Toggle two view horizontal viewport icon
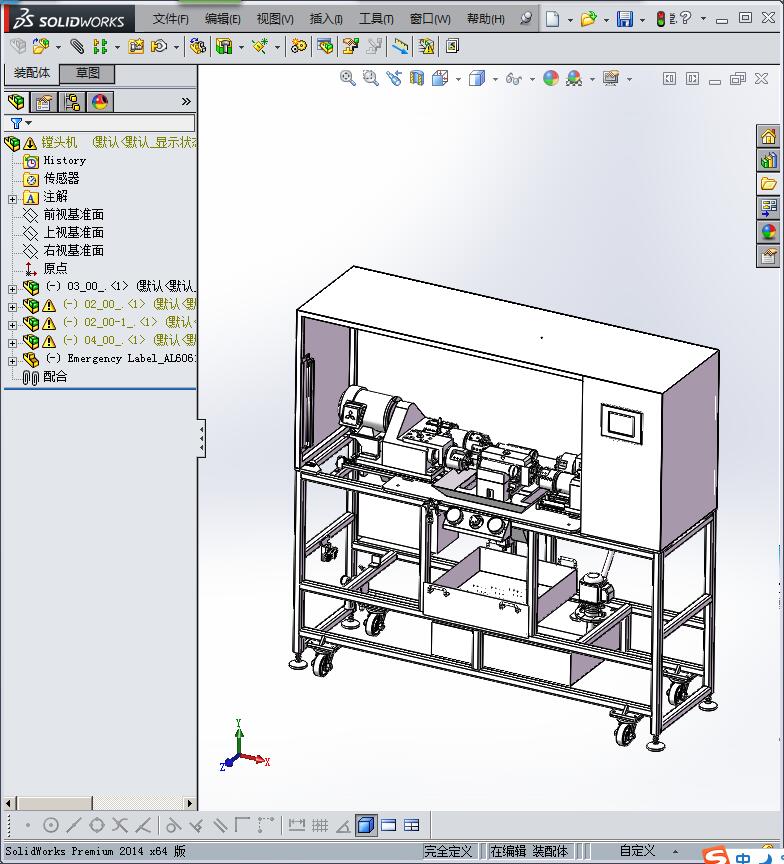Viewport: 784px width, 864px height. pos(388,825)
